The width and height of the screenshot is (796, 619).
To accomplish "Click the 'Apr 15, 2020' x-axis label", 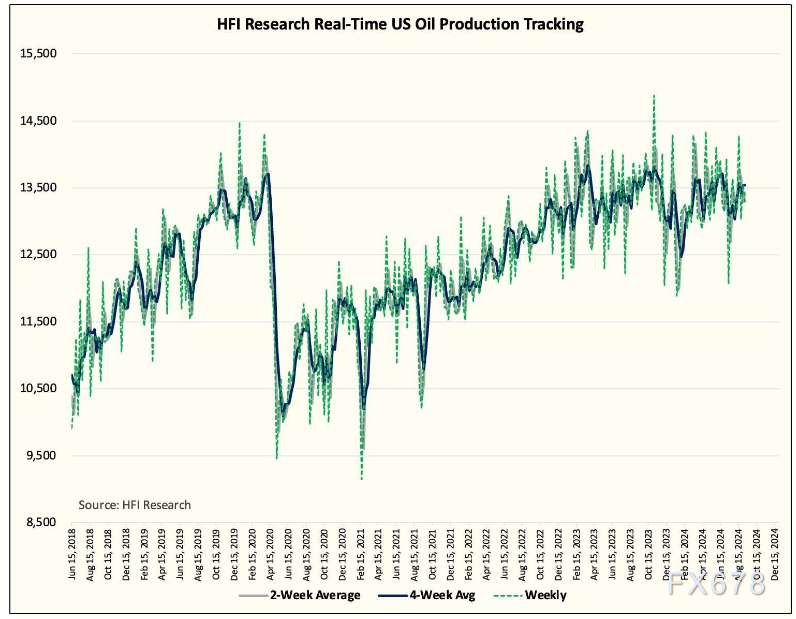I will [270, 555].
